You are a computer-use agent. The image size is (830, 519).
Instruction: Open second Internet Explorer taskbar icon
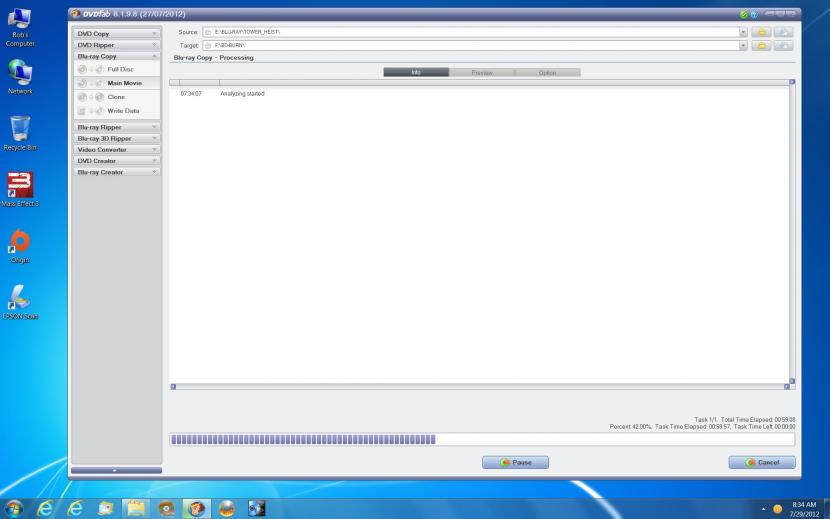tap(75, 508)
